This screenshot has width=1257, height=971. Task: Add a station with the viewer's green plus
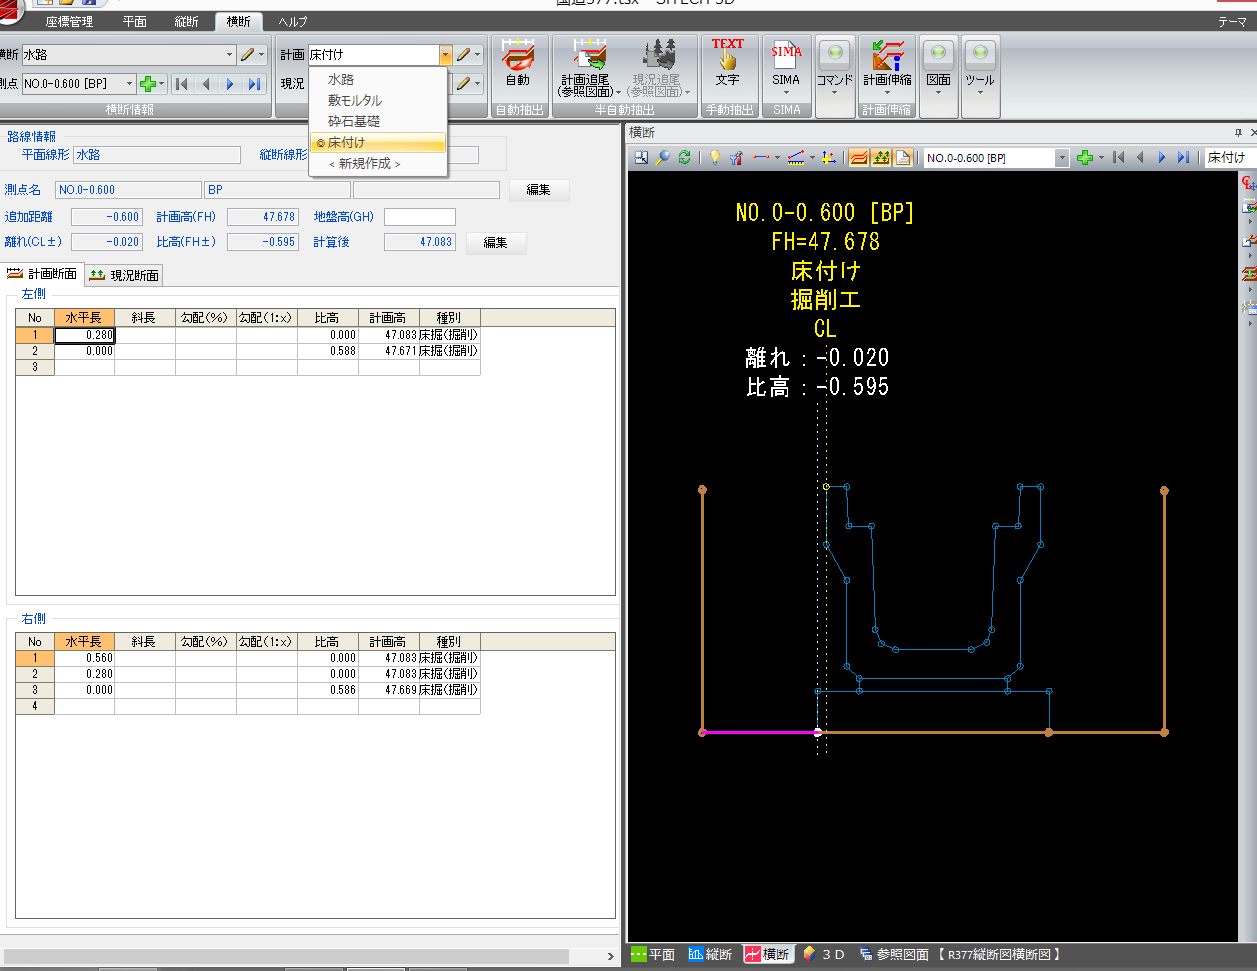point(1085,158)
